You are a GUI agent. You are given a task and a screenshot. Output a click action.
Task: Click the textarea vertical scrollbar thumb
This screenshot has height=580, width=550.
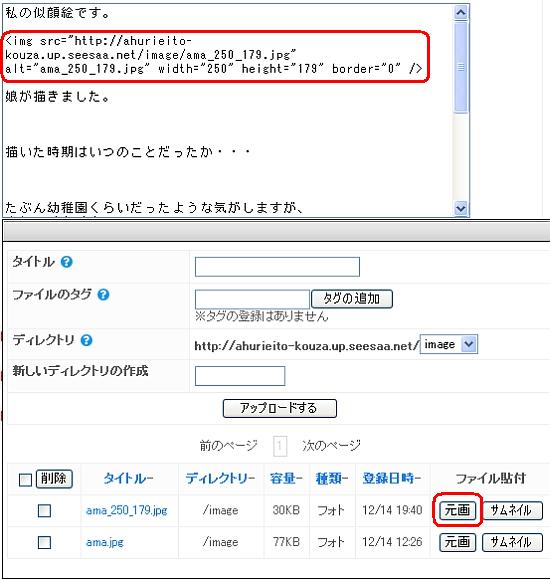pos(460,67)
